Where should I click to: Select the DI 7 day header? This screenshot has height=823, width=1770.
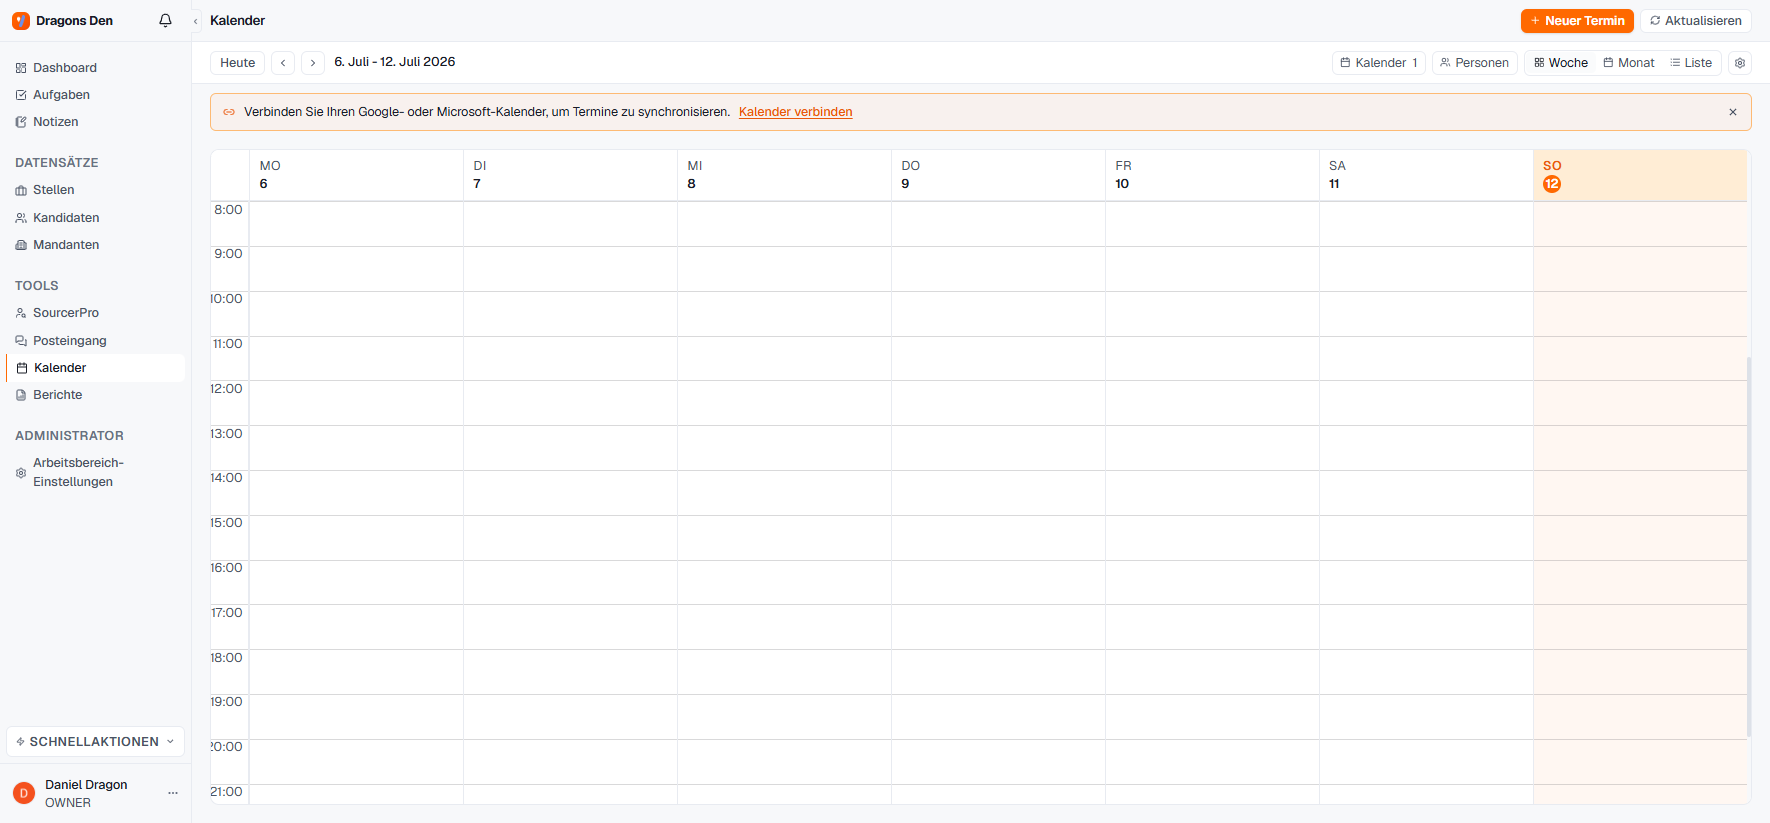pyautogui.click(x=570, y=175)
